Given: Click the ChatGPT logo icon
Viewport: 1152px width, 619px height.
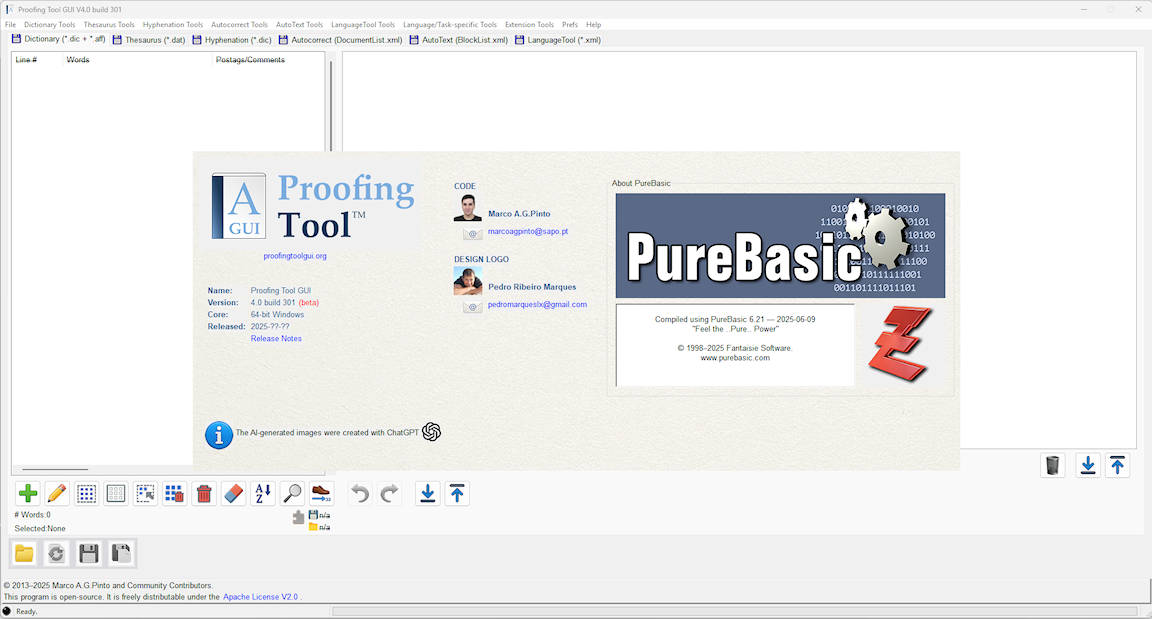Looking at the screenshot, I should [x=431, y=432].
